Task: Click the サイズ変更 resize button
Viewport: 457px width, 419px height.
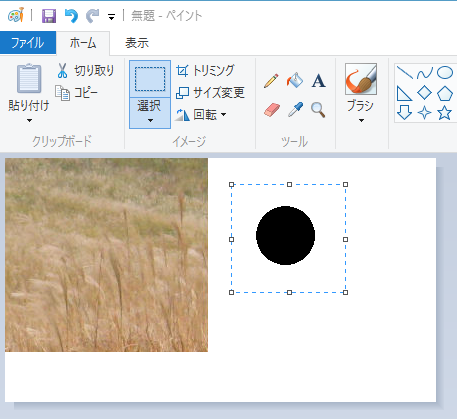Action: 210,93
